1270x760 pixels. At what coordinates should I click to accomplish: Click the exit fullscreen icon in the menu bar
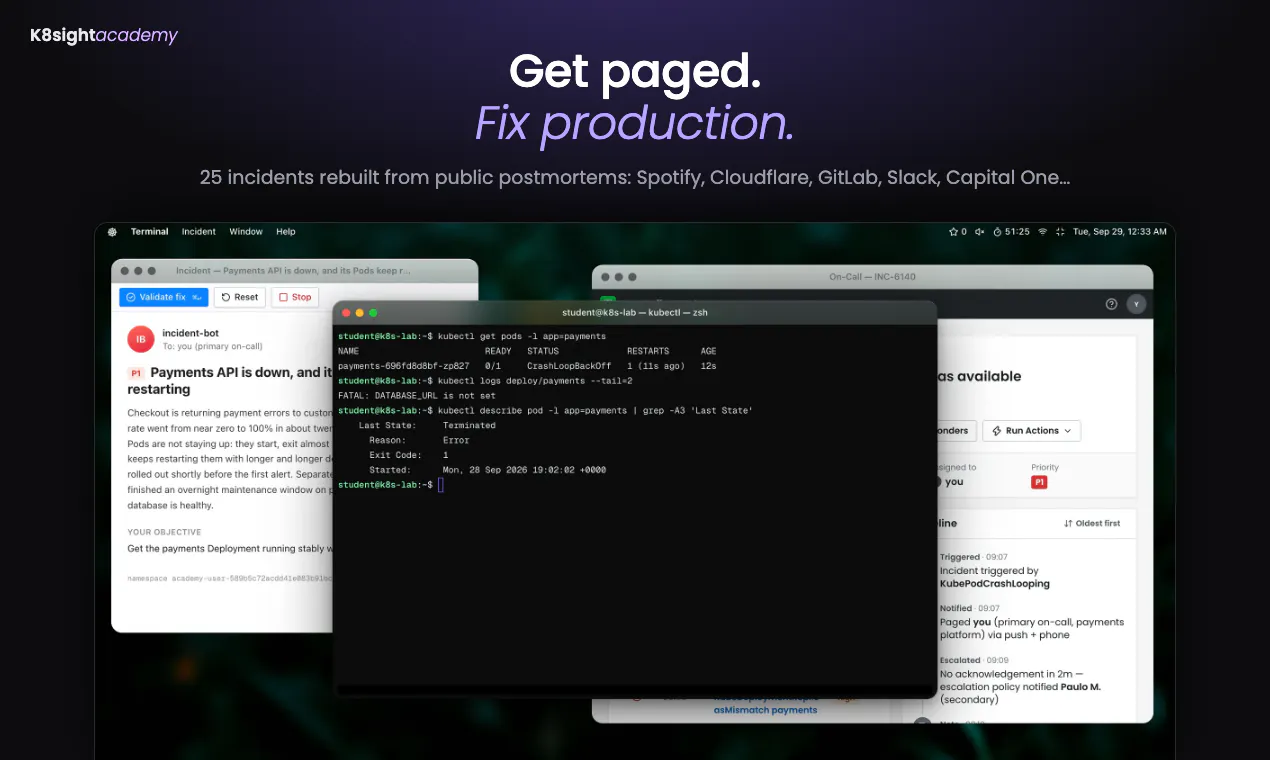coord(1060,232)
